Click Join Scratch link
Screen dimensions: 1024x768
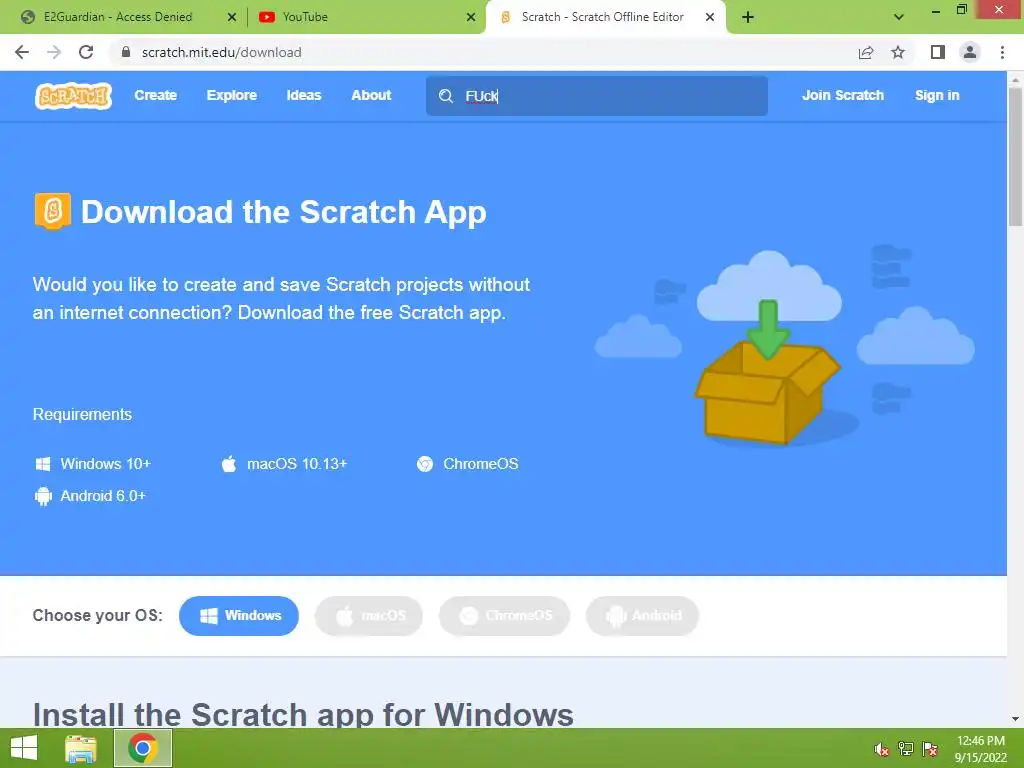pos(842,95)
